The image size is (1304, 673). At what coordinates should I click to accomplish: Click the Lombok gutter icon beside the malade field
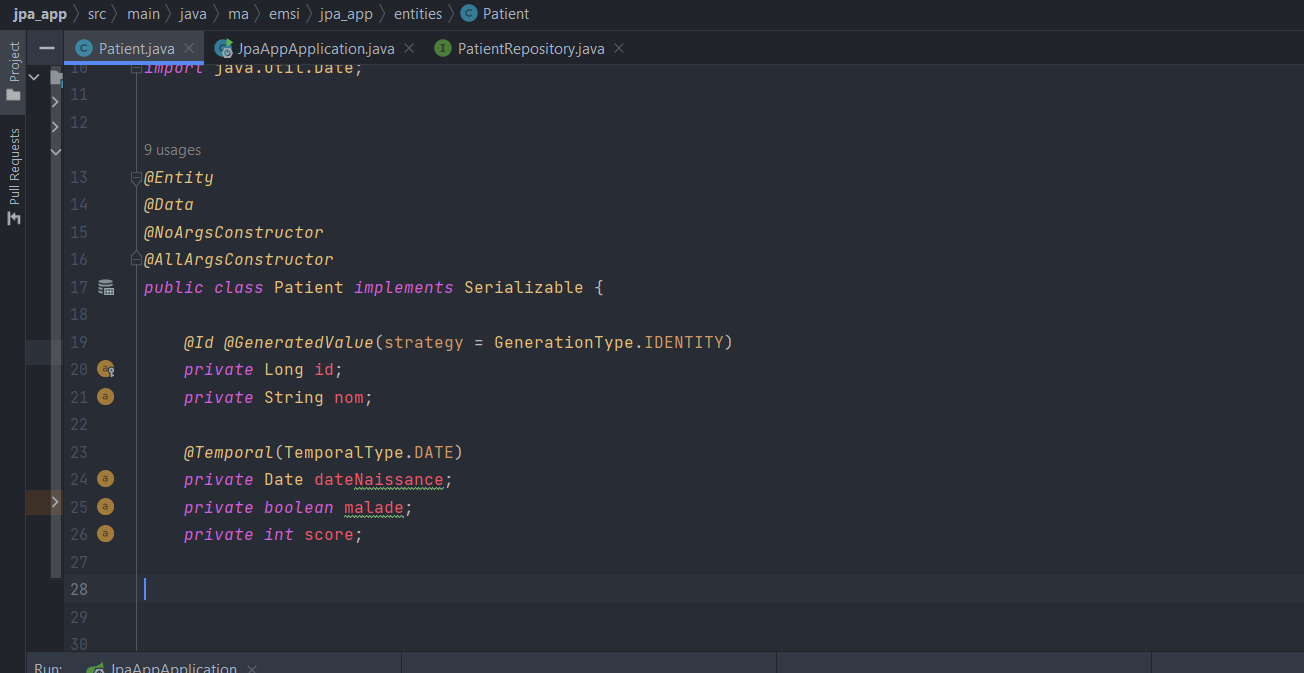106,506
